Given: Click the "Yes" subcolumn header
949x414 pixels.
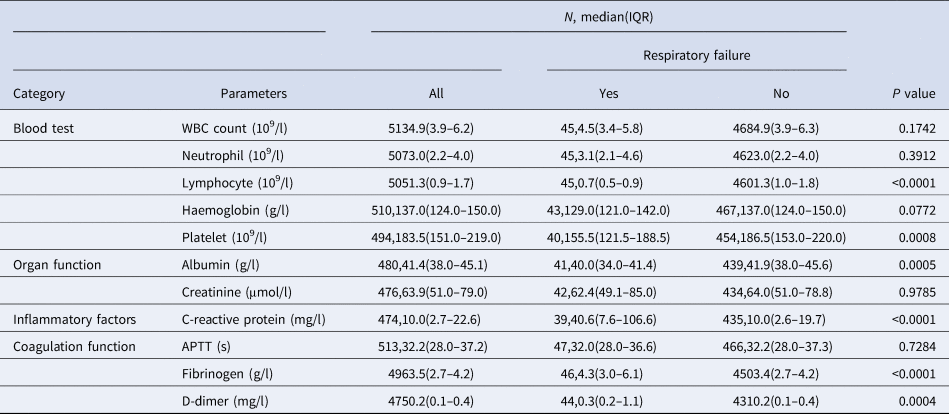Looking at the screenshot, I should point(609,94).
